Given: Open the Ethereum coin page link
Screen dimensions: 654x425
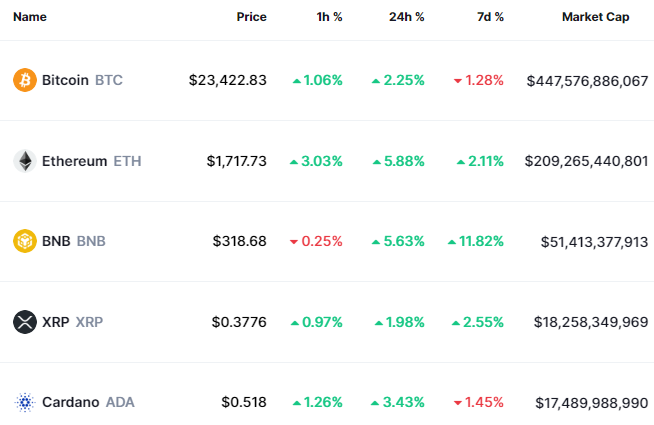Looking at the screenshot, I should [74, 161].
